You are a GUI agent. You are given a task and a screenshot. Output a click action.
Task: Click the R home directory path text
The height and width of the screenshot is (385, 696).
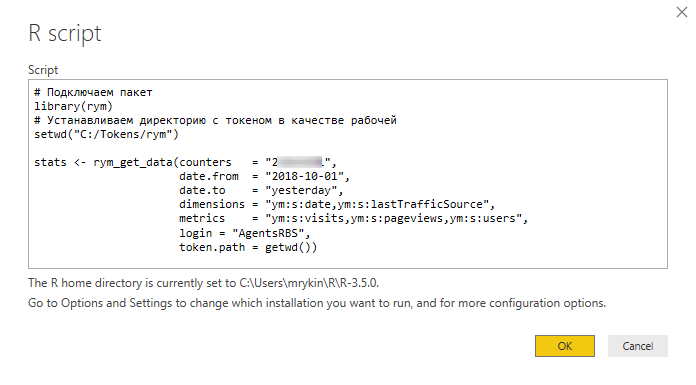pos(308,283)
